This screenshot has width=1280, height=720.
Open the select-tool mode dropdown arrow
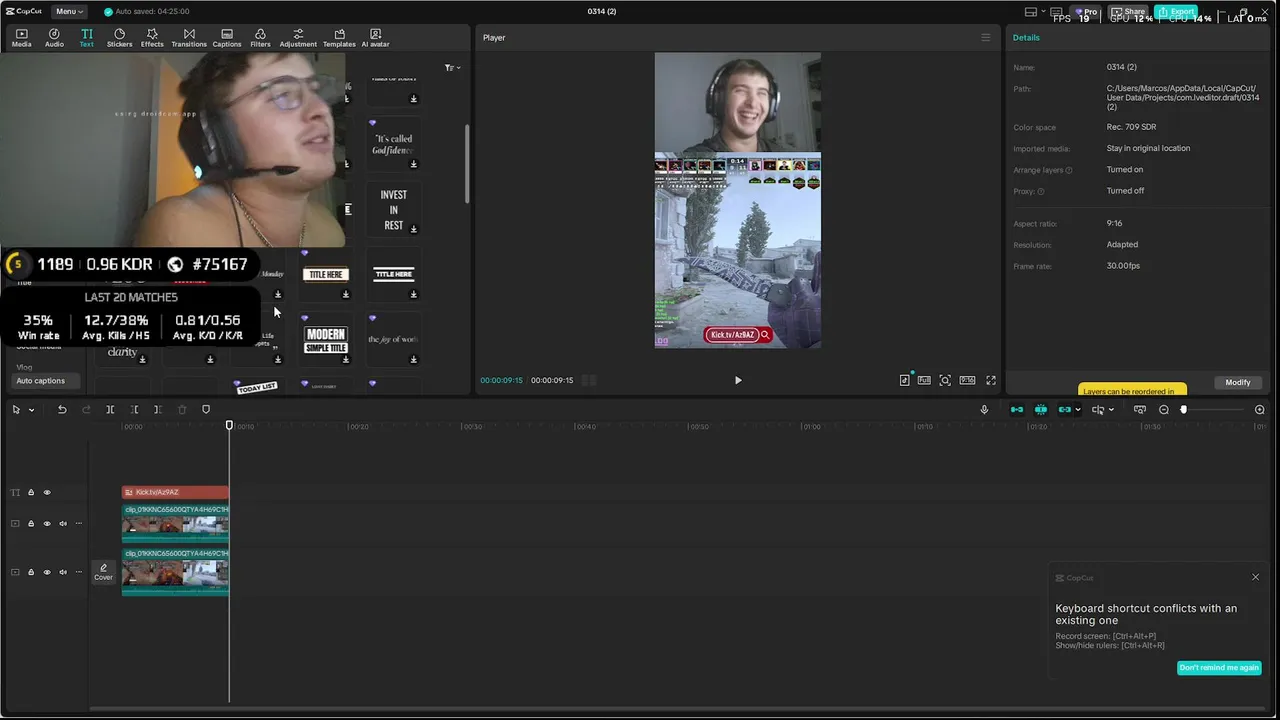(x=31, y=410)
